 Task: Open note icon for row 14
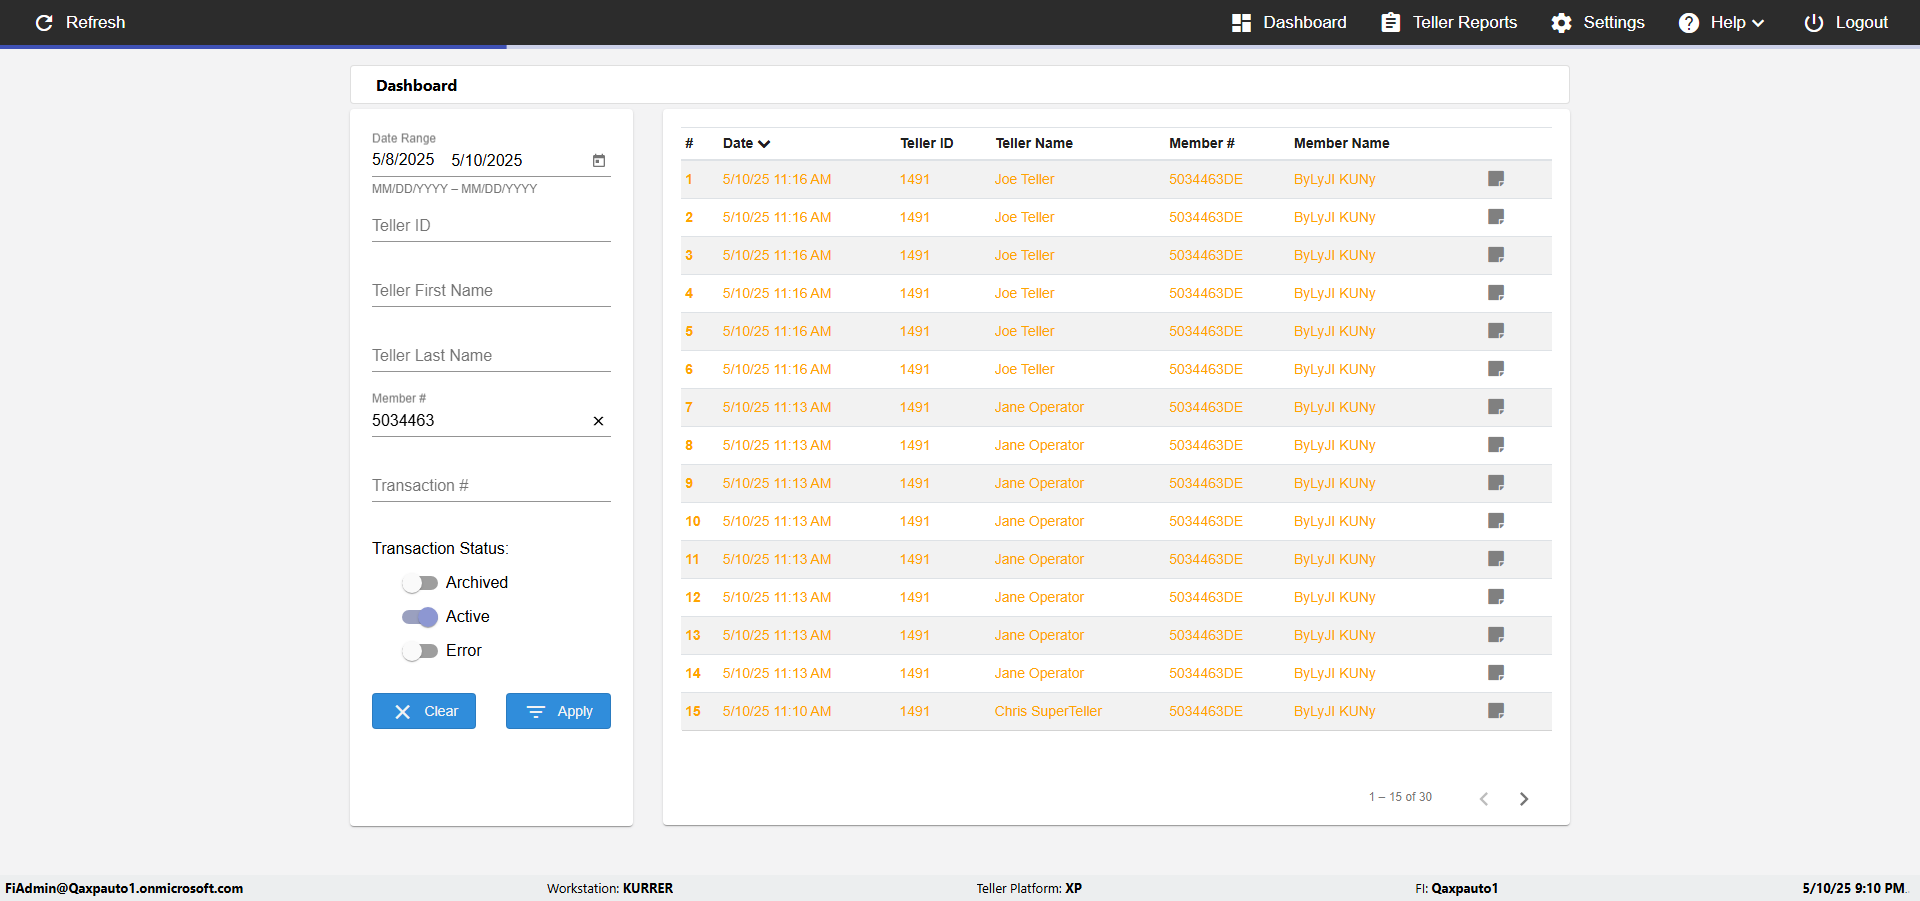pos(1496,673)
